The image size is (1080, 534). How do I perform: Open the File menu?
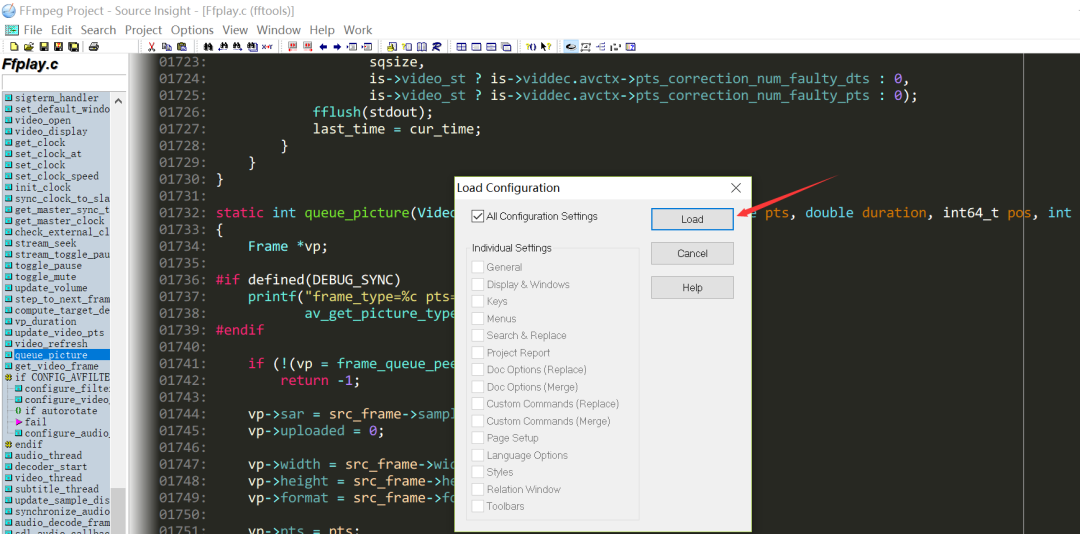33,30
